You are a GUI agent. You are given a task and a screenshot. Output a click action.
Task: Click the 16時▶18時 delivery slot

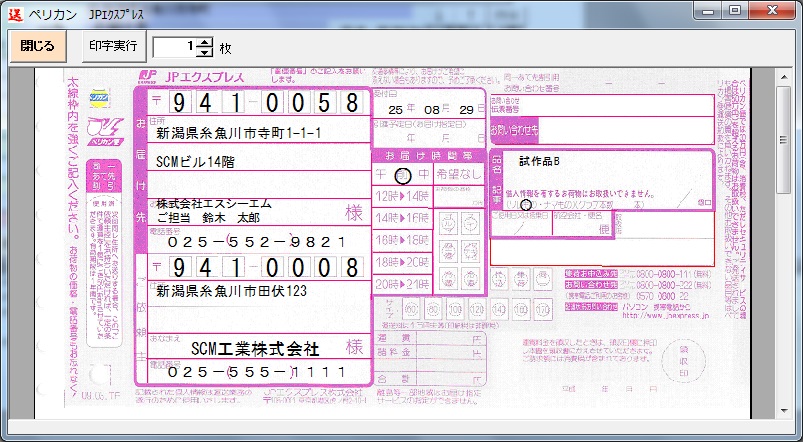point(403,240)
